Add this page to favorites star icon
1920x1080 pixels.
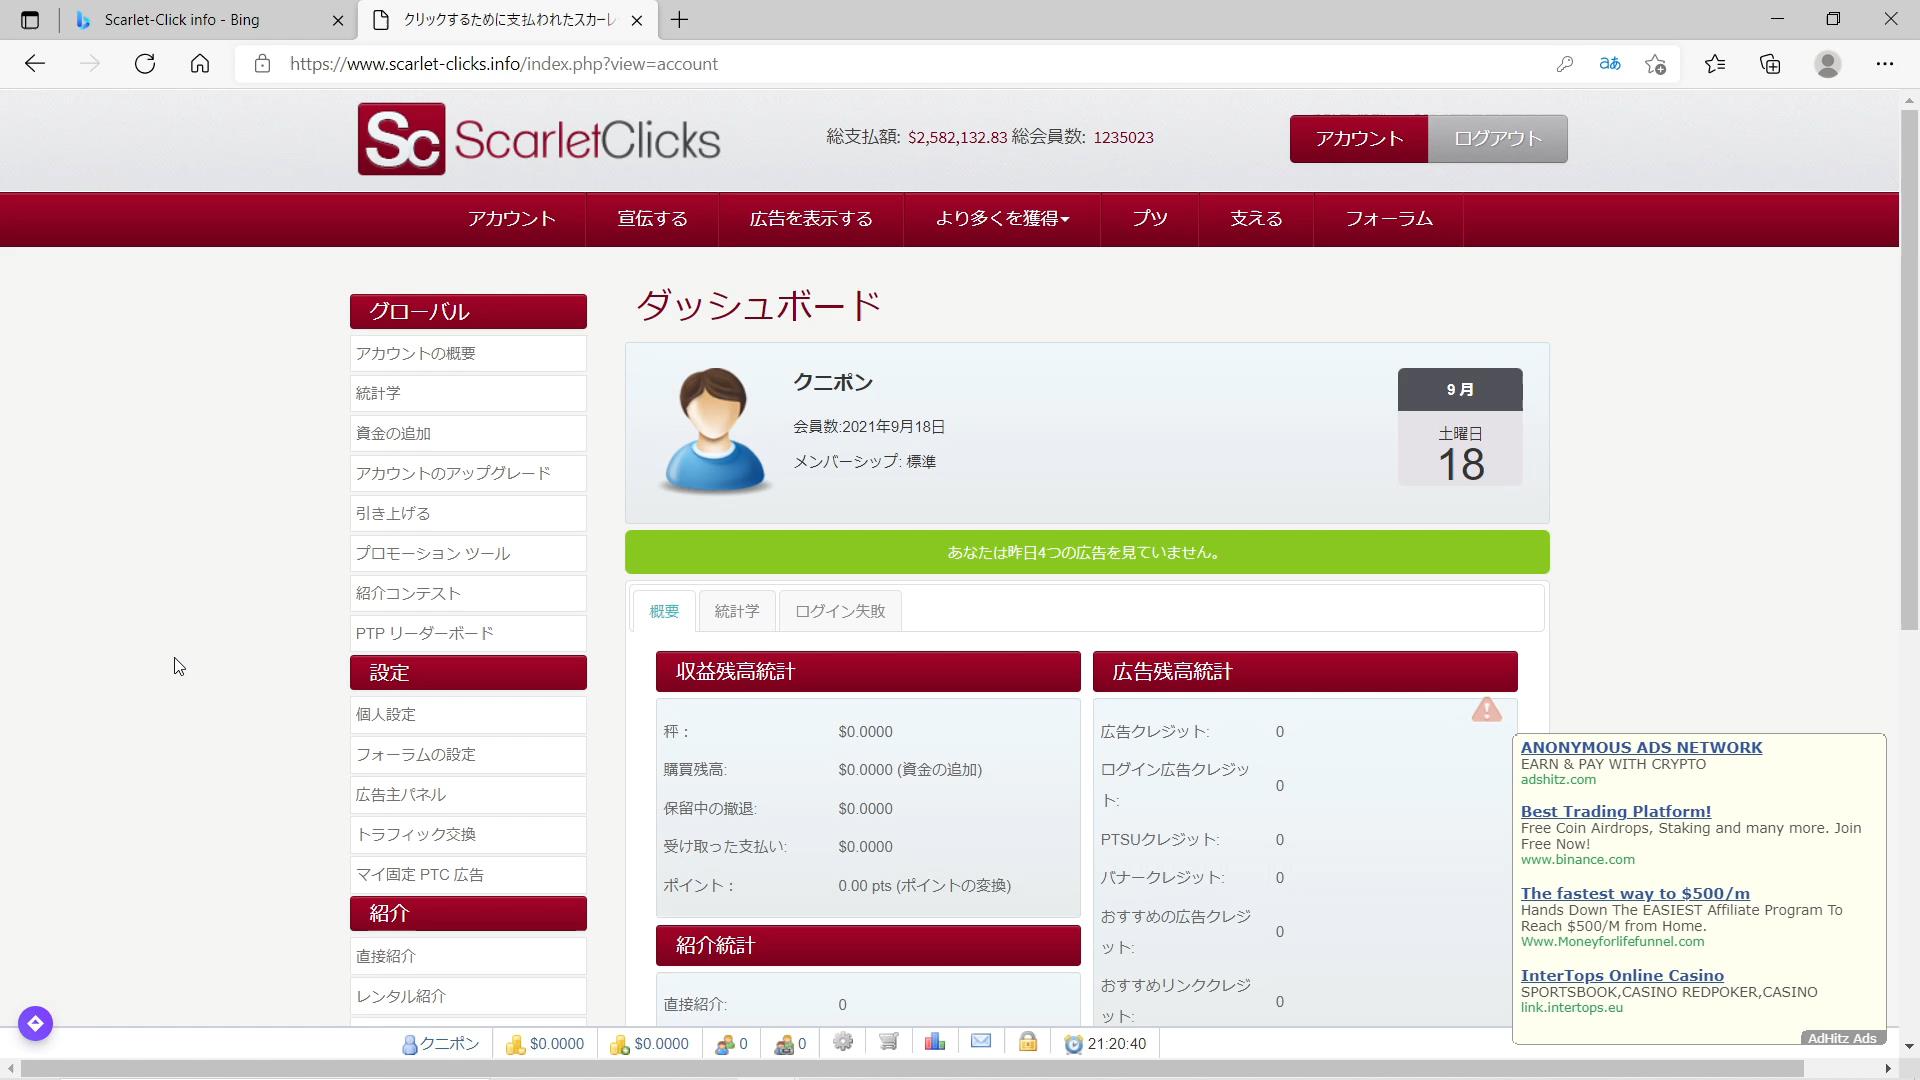coord(1655,64)
